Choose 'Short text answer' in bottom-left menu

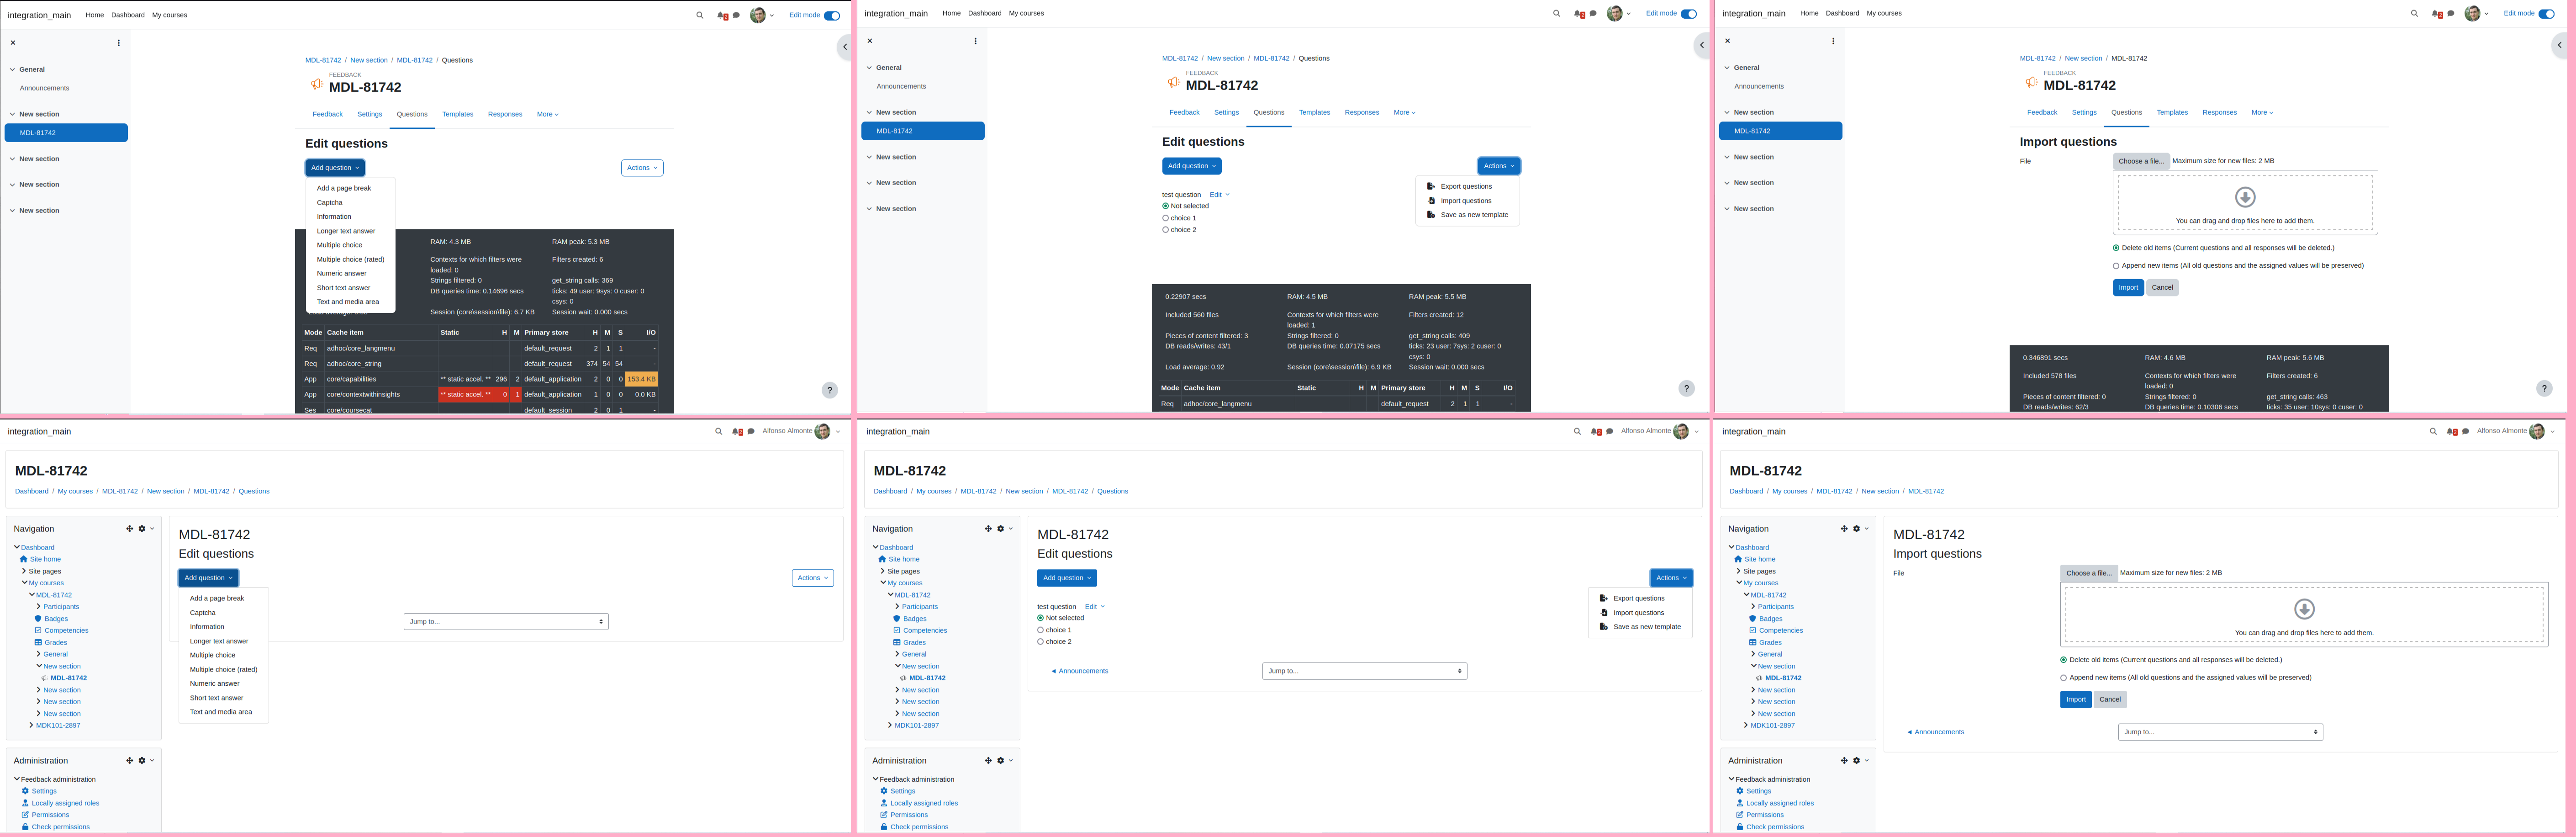[x=217, y=698]
